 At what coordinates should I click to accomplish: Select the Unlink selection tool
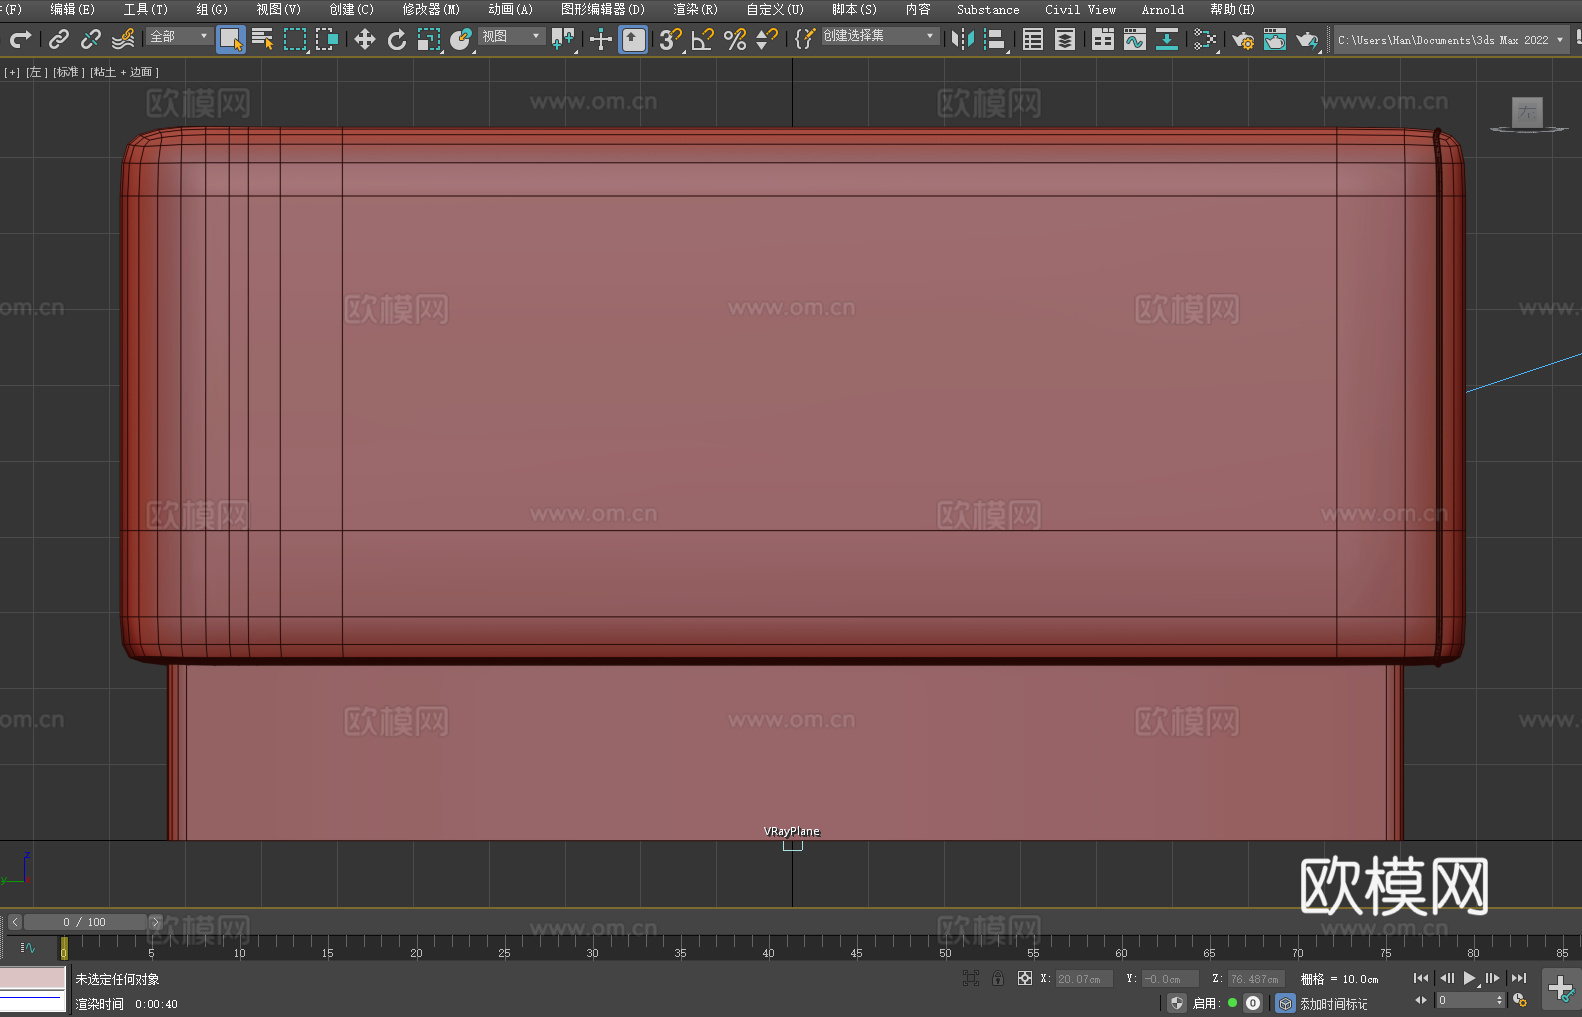click(x=91, y=39)
